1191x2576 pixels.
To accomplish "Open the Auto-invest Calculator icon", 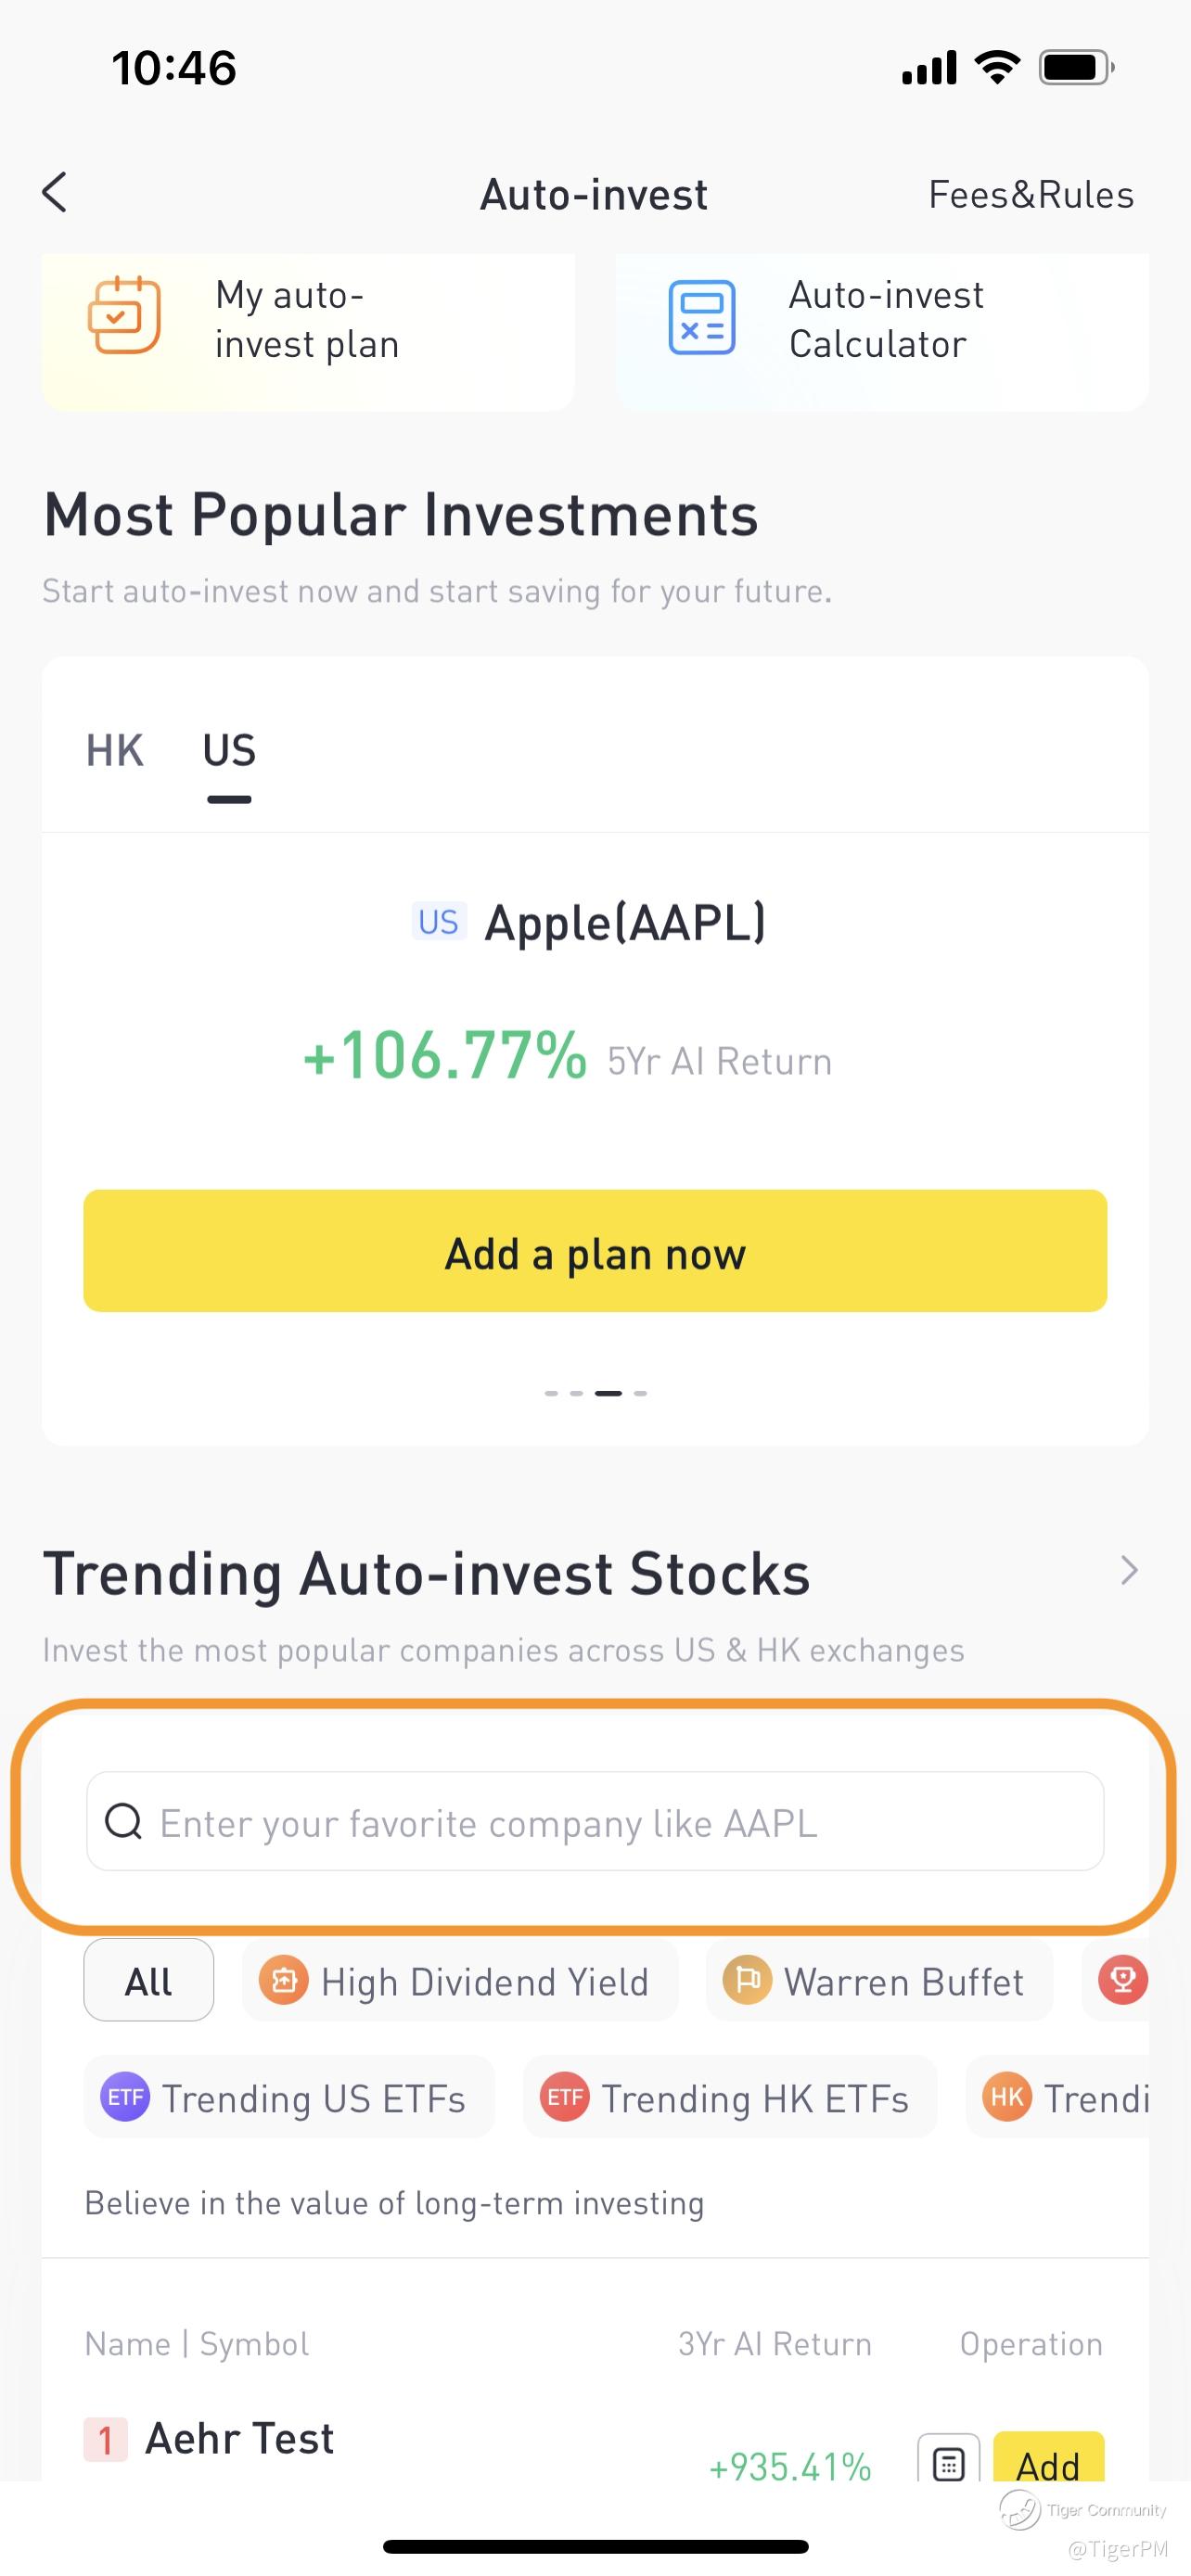I will 701,318.
